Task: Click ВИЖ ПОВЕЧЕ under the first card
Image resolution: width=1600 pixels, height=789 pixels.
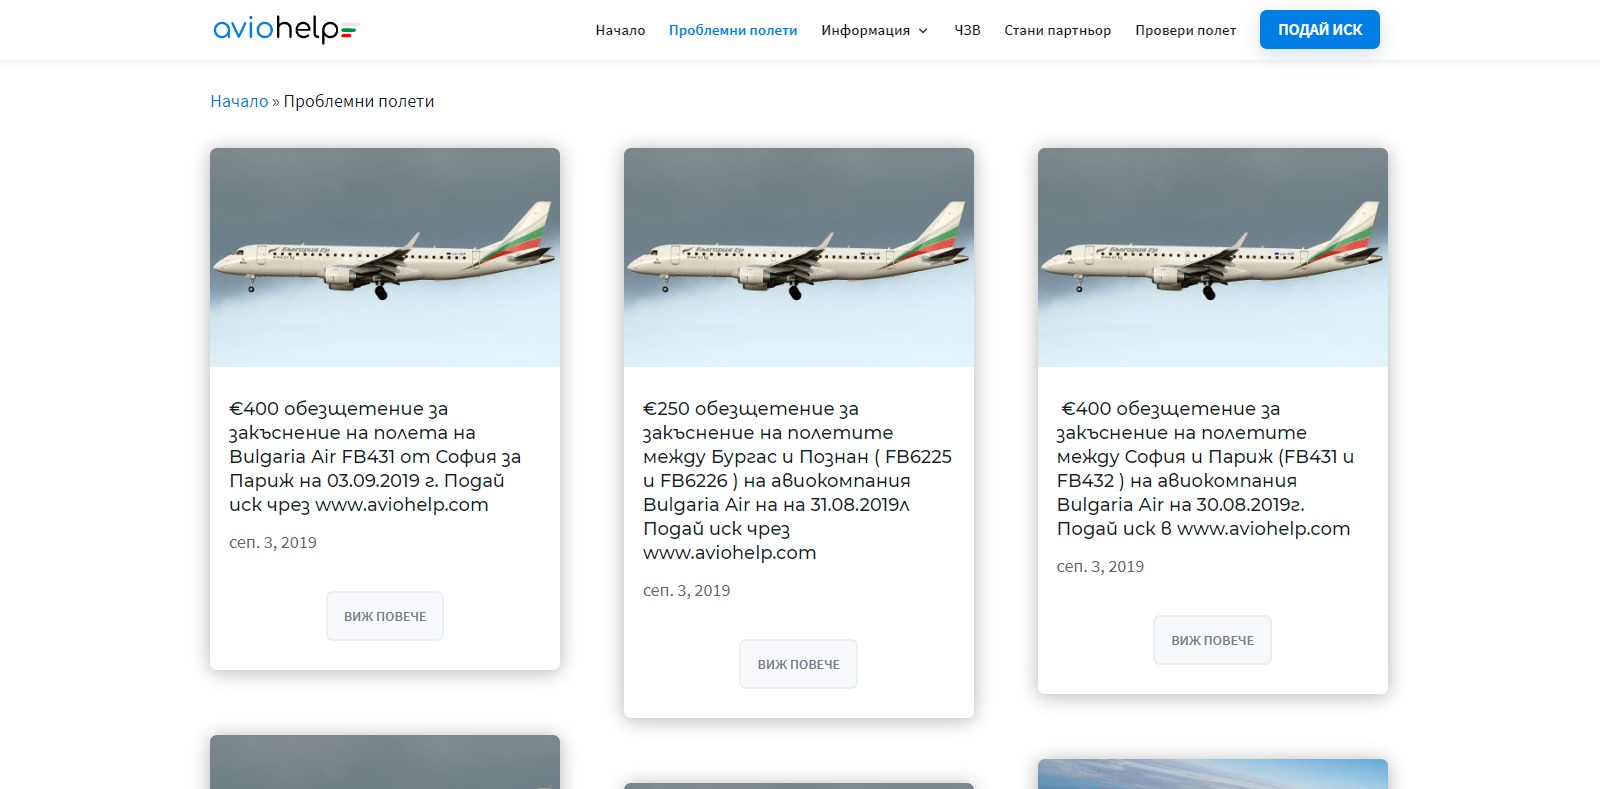Action: 385,616
